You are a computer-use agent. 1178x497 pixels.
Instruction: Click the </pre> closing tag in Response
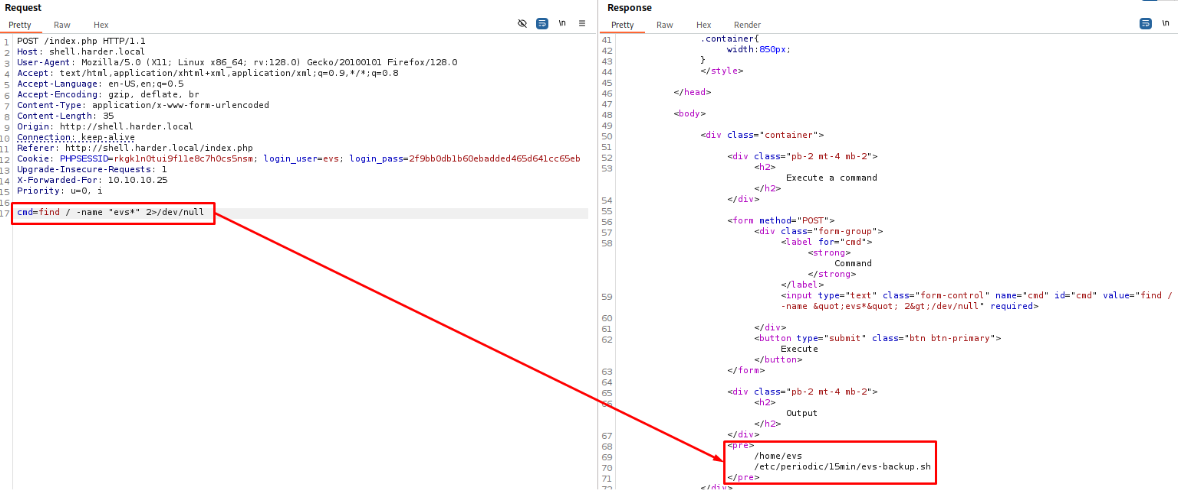[743, 477]
